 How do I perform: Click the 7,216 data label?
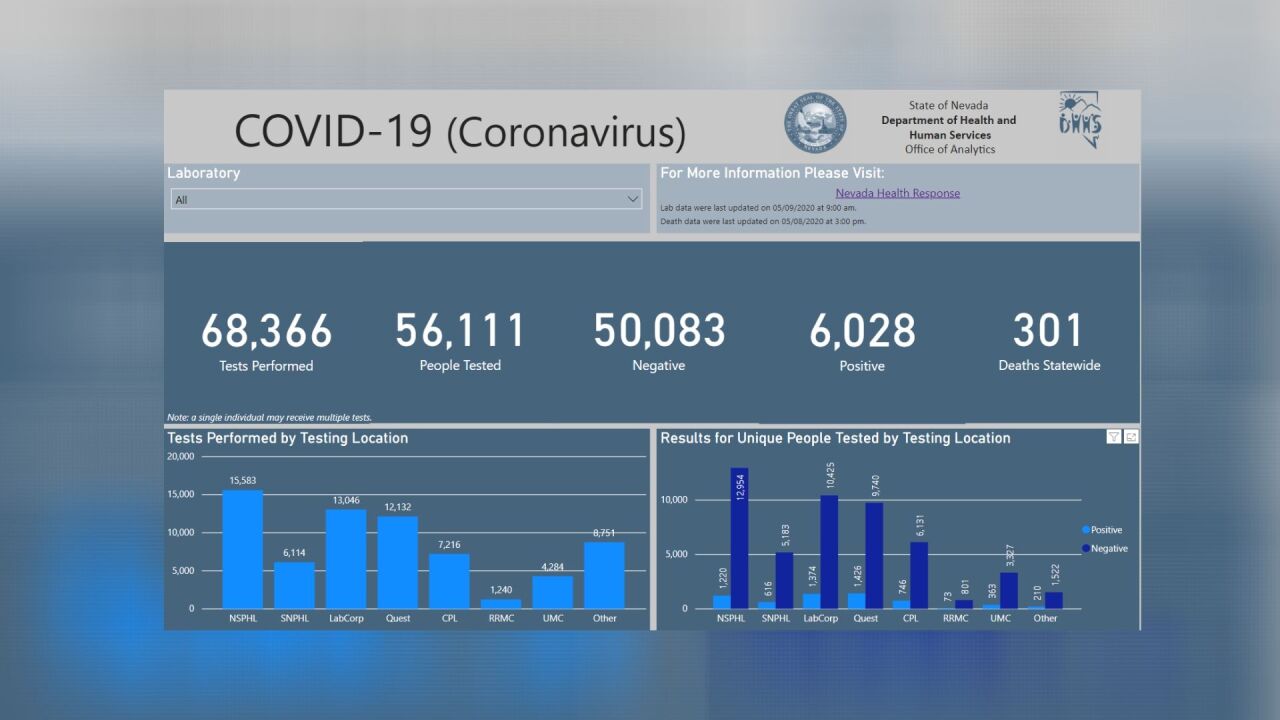pos(449,545)
